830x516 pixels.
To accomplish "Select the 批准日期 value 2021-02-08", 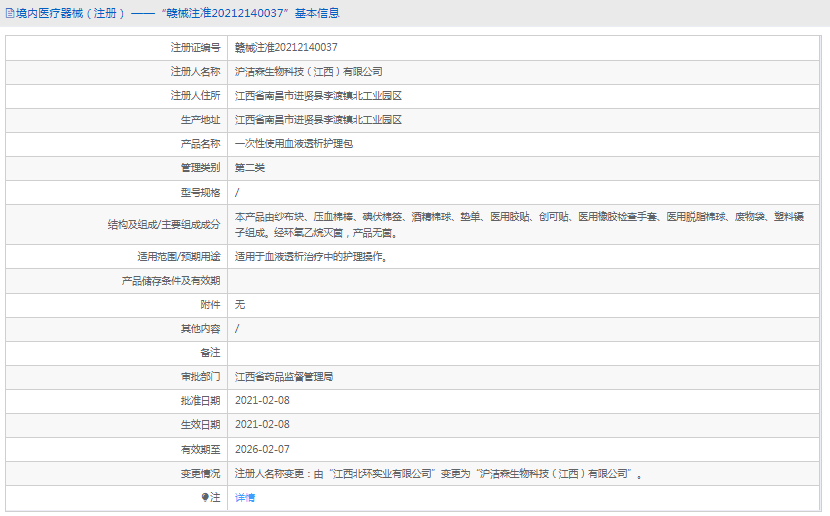I will point(263,401).
